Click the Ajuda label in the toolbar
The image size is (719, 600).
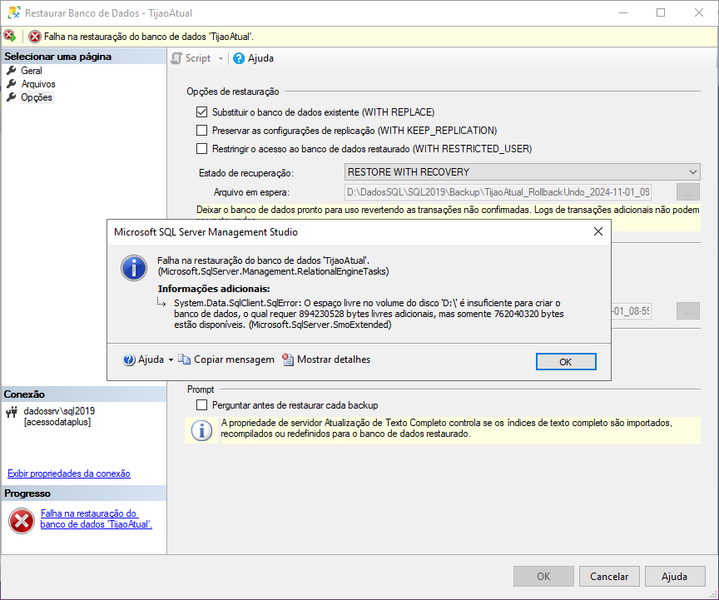click(x=261, y=58)
